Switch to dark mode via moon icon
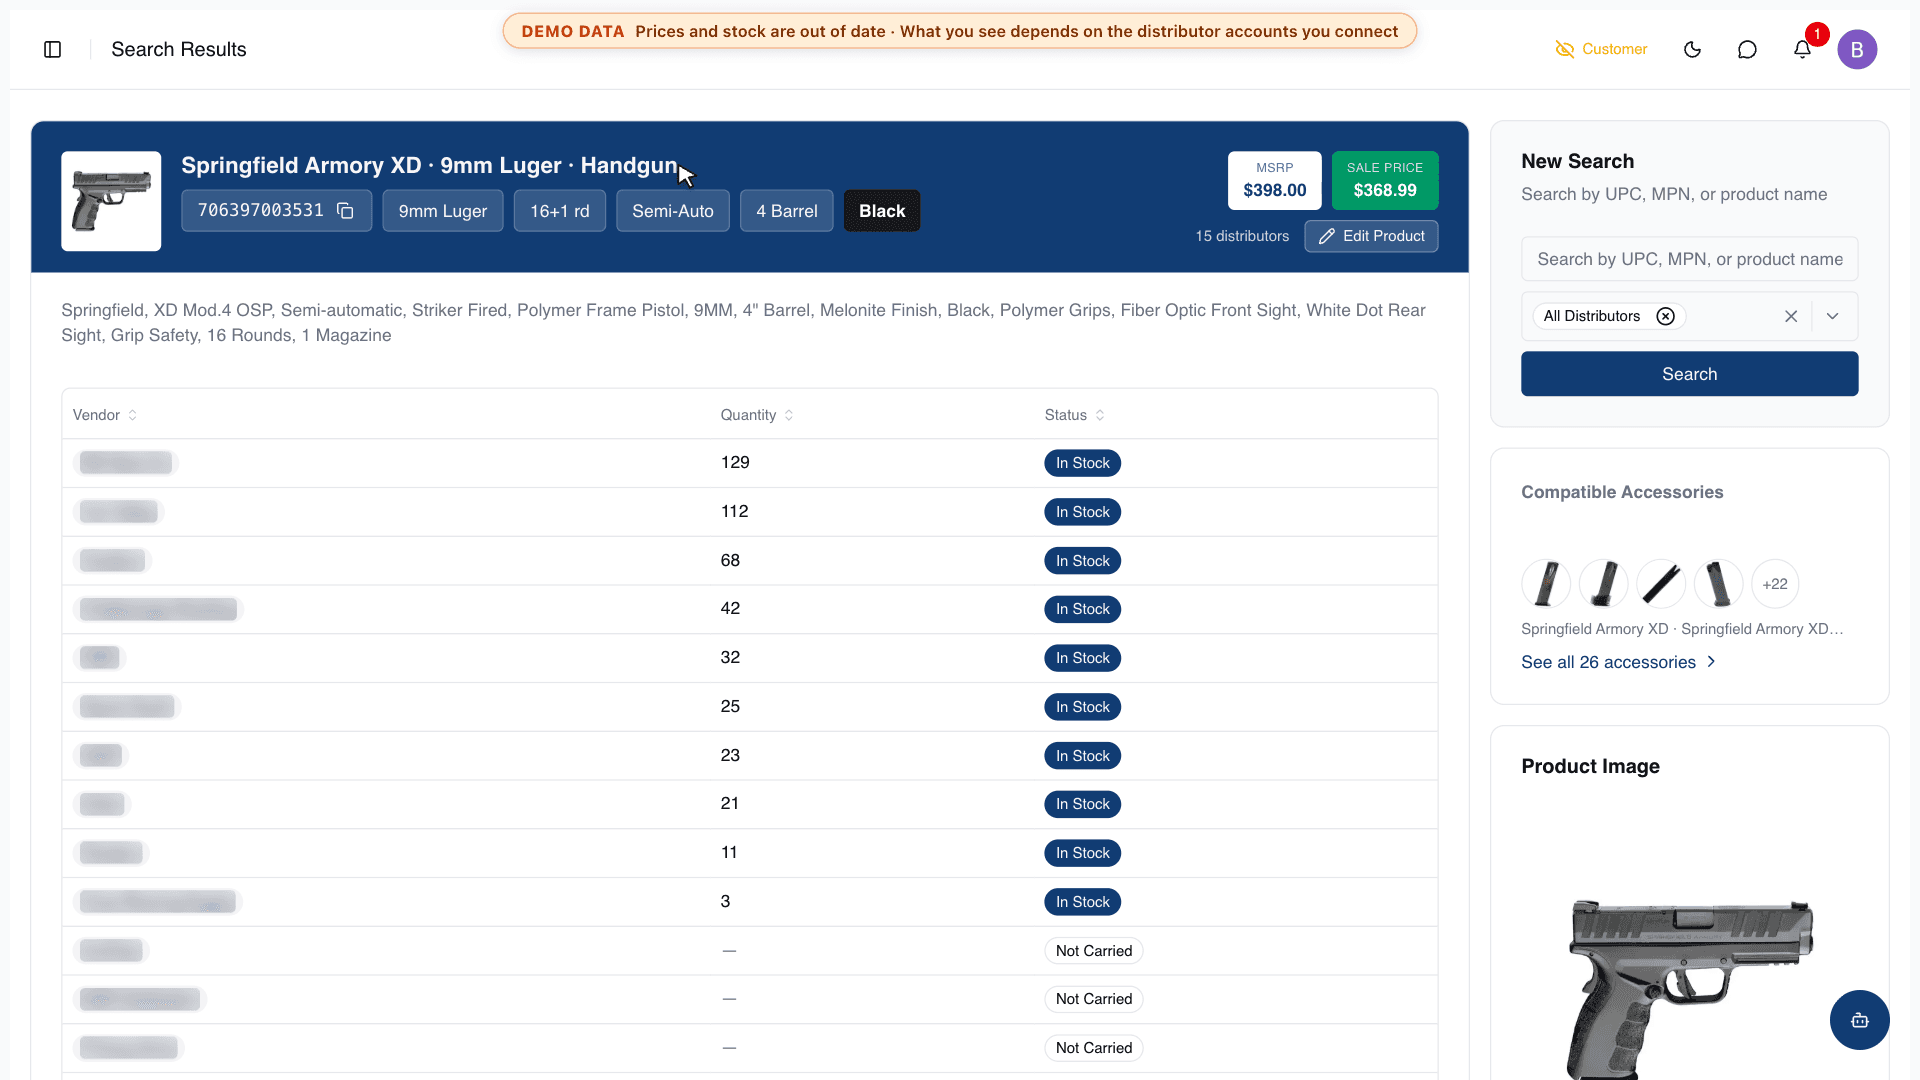Screen dimensions: 1920x1080 (1692, 49)
